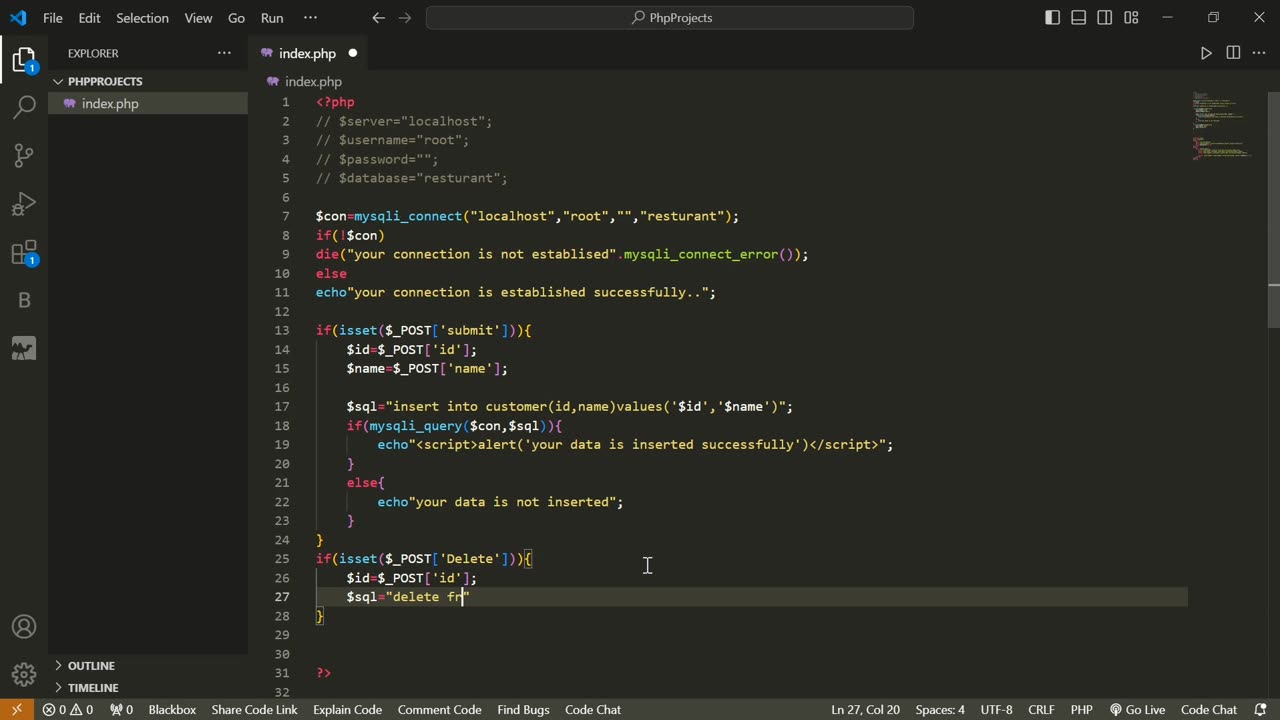Run the PHP file with play icon
The image size is (1280, 720).
point(1206,53)
